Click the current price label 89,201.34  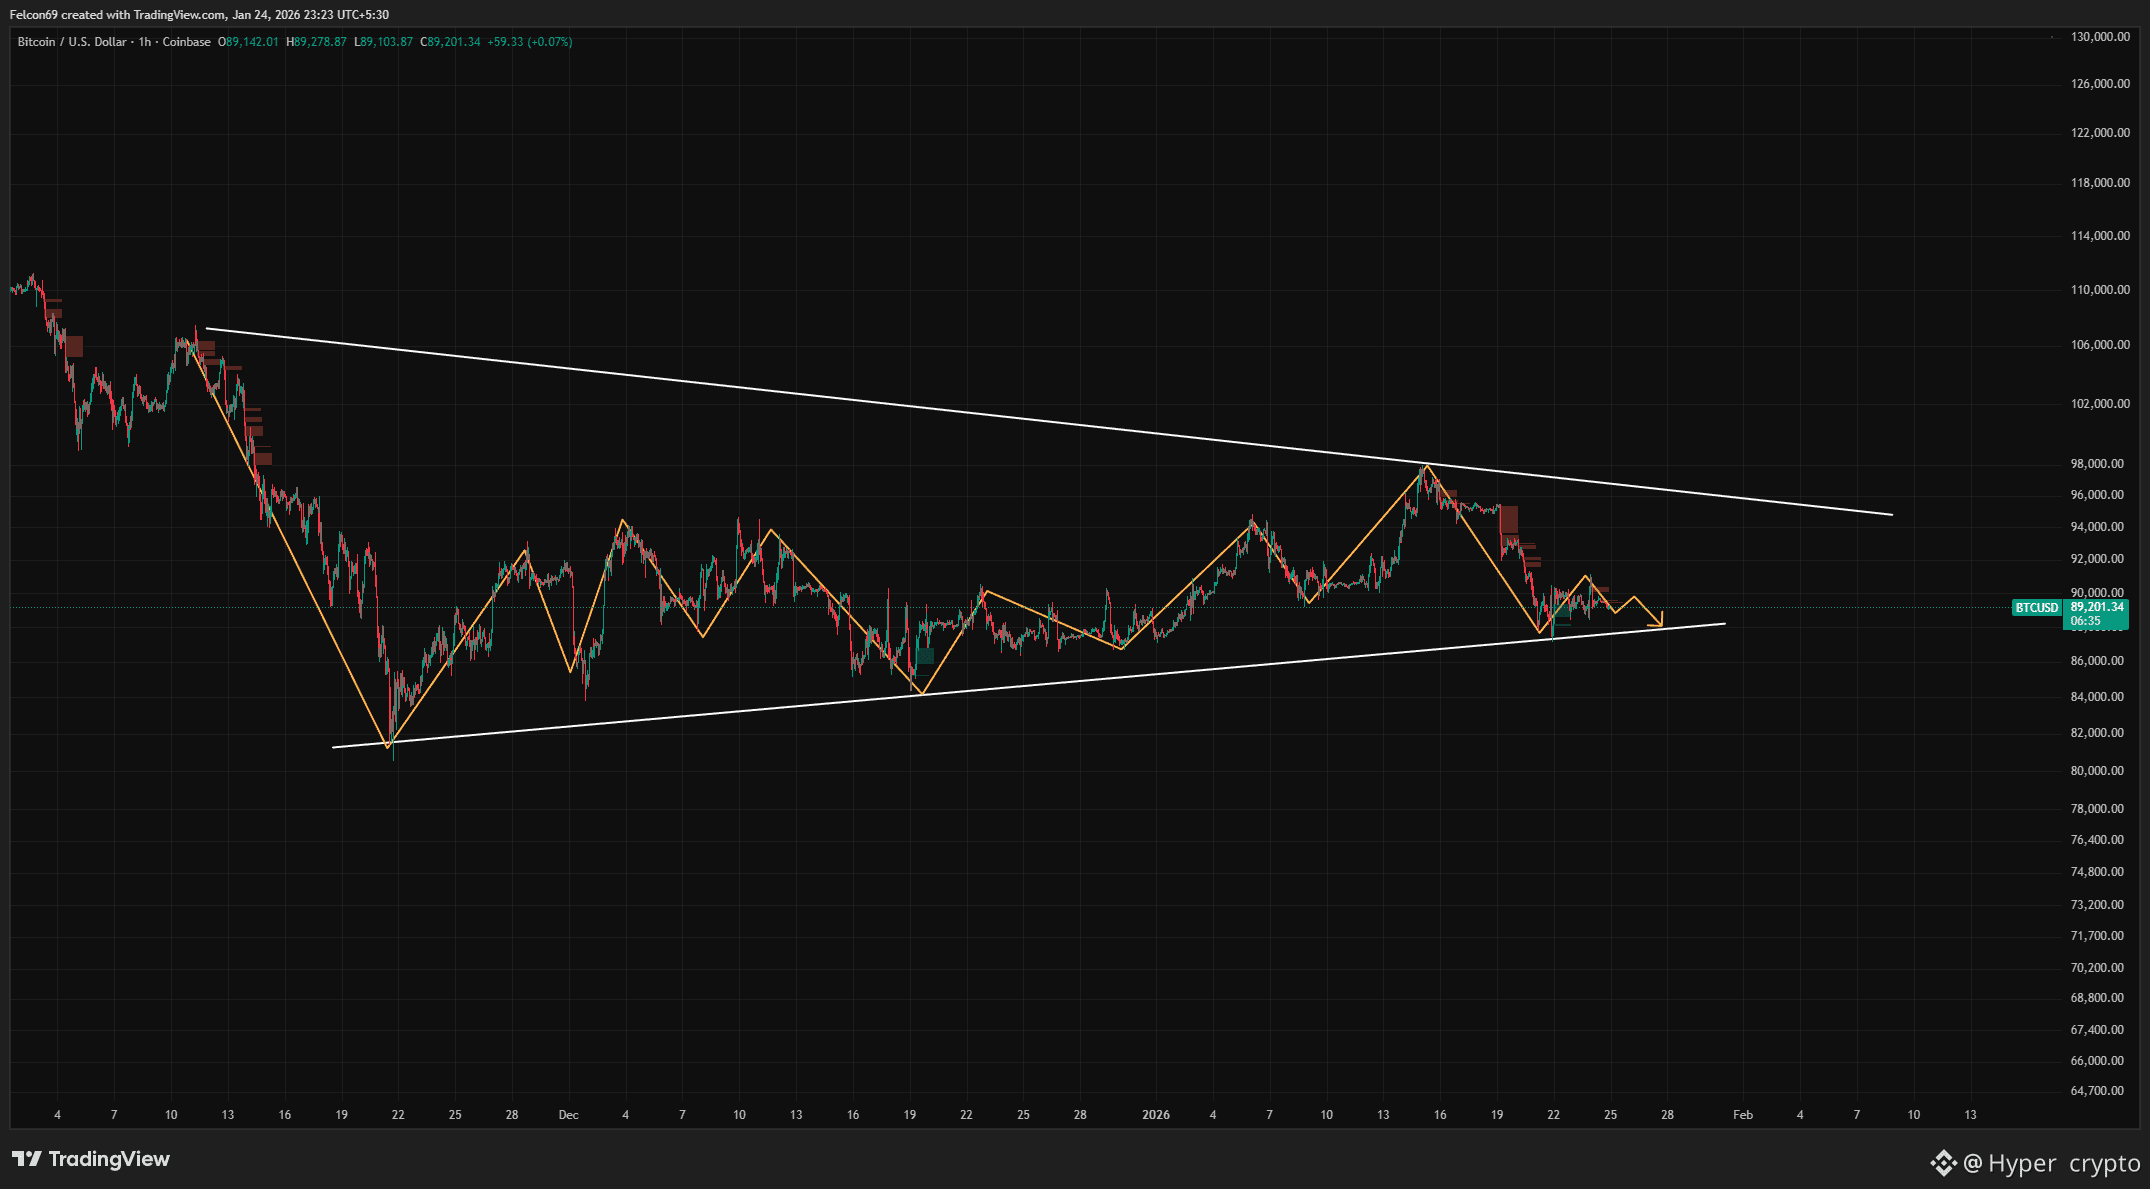(x=2096, y=607)
